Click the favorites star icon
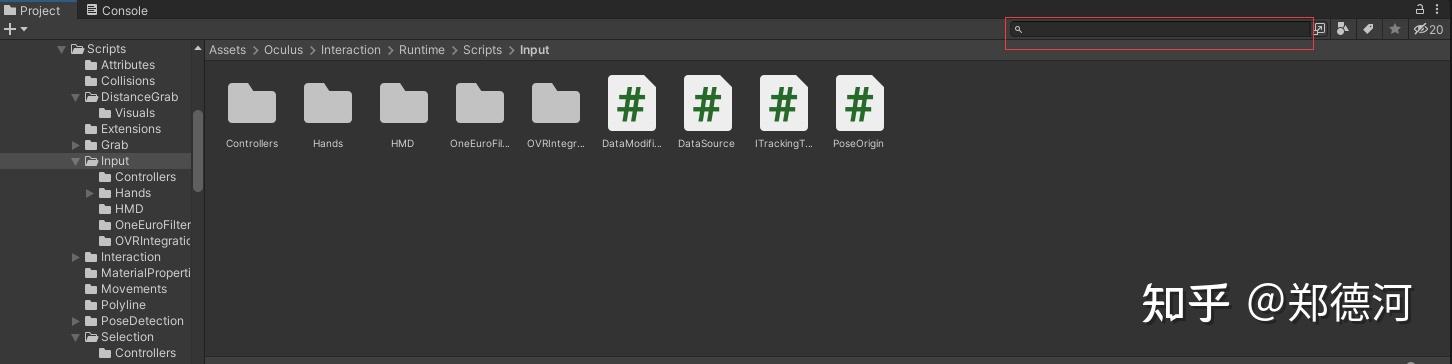 point(1395,29)
